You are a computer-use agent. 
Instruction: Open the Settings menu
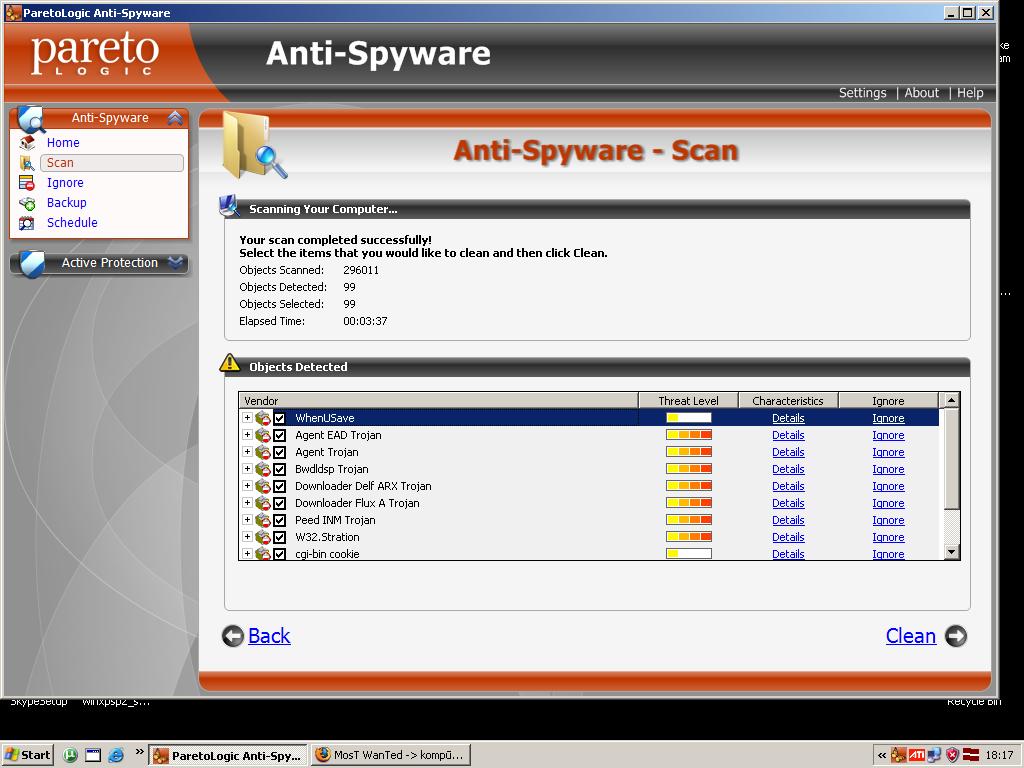[862, 93]
